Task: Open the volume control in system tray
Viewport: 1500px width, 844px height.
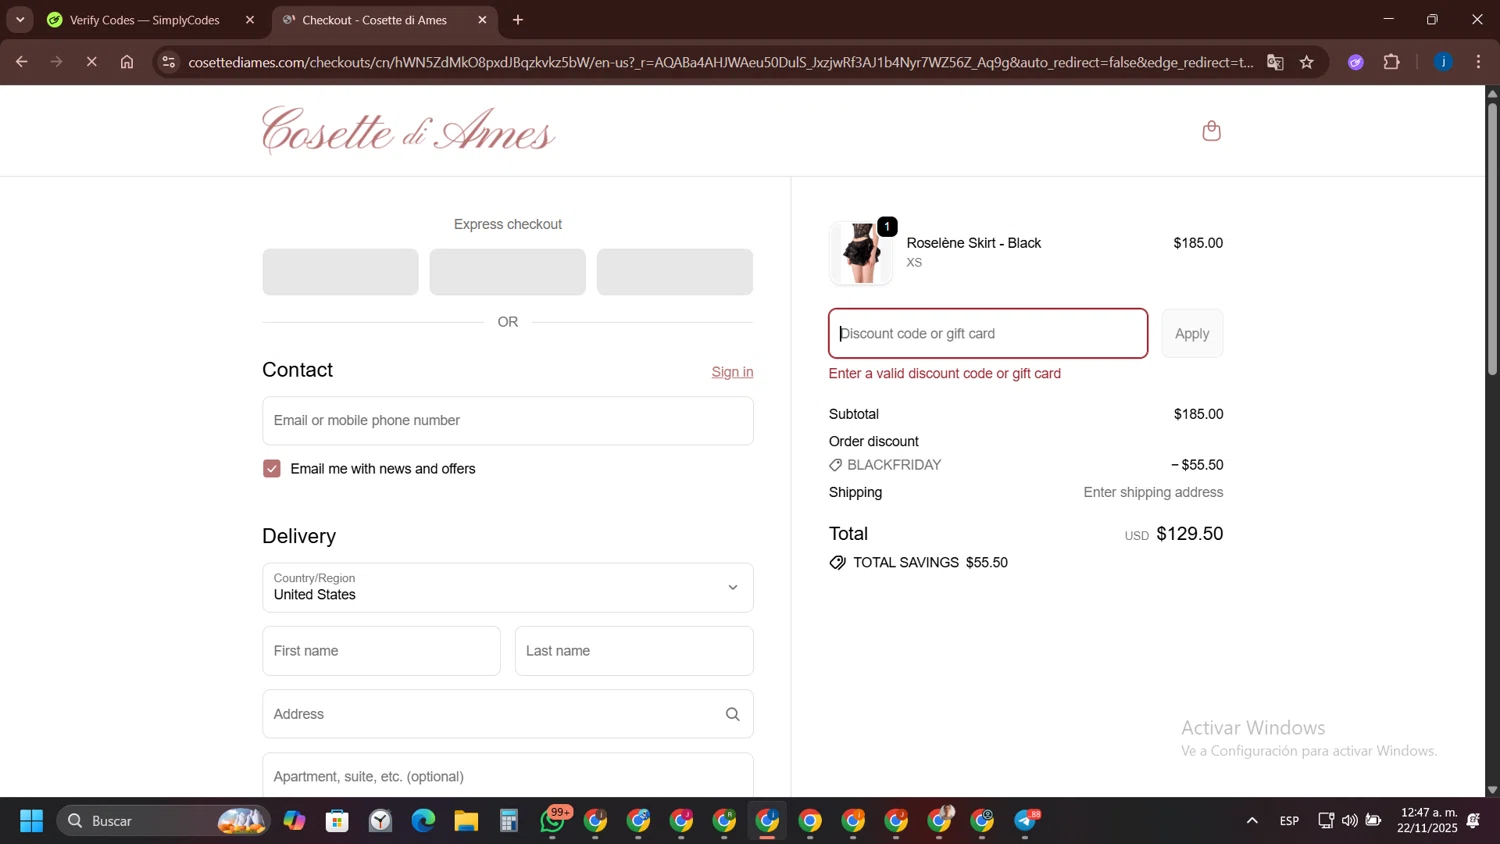Action: (x=1350, y=821)
